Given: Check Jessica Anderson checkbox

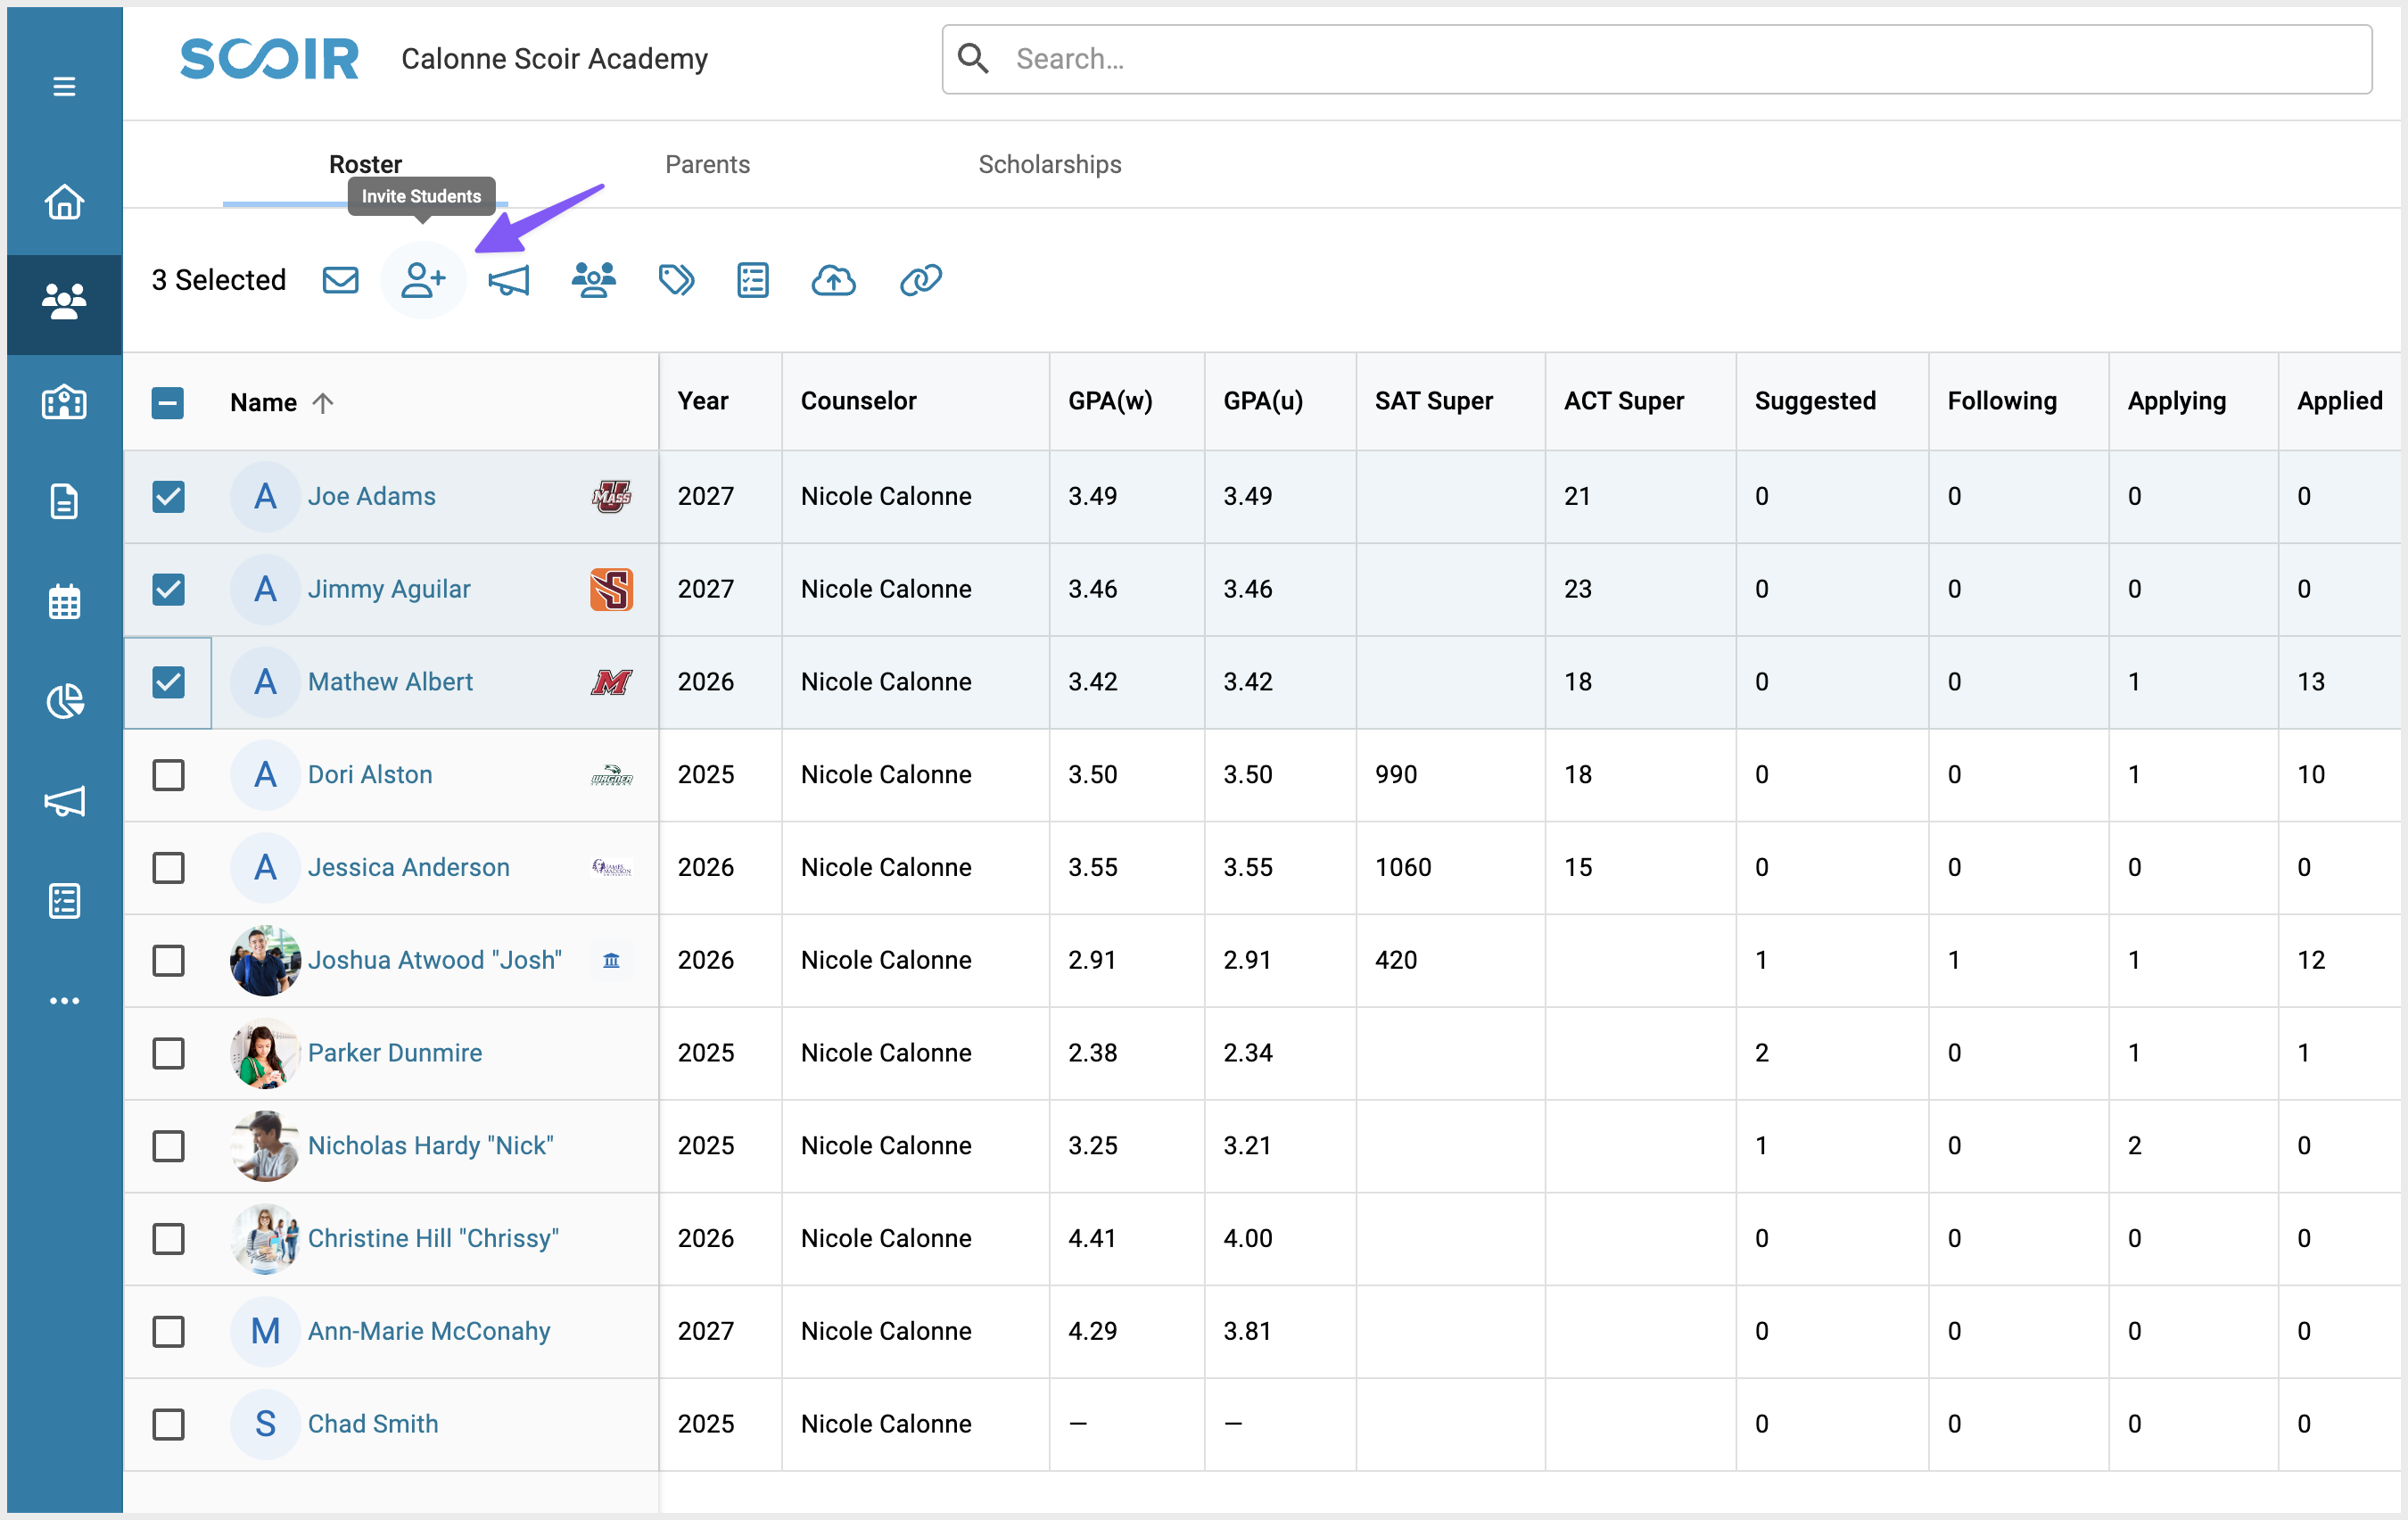Looking at the screenshot, I should tap(168, 867).
